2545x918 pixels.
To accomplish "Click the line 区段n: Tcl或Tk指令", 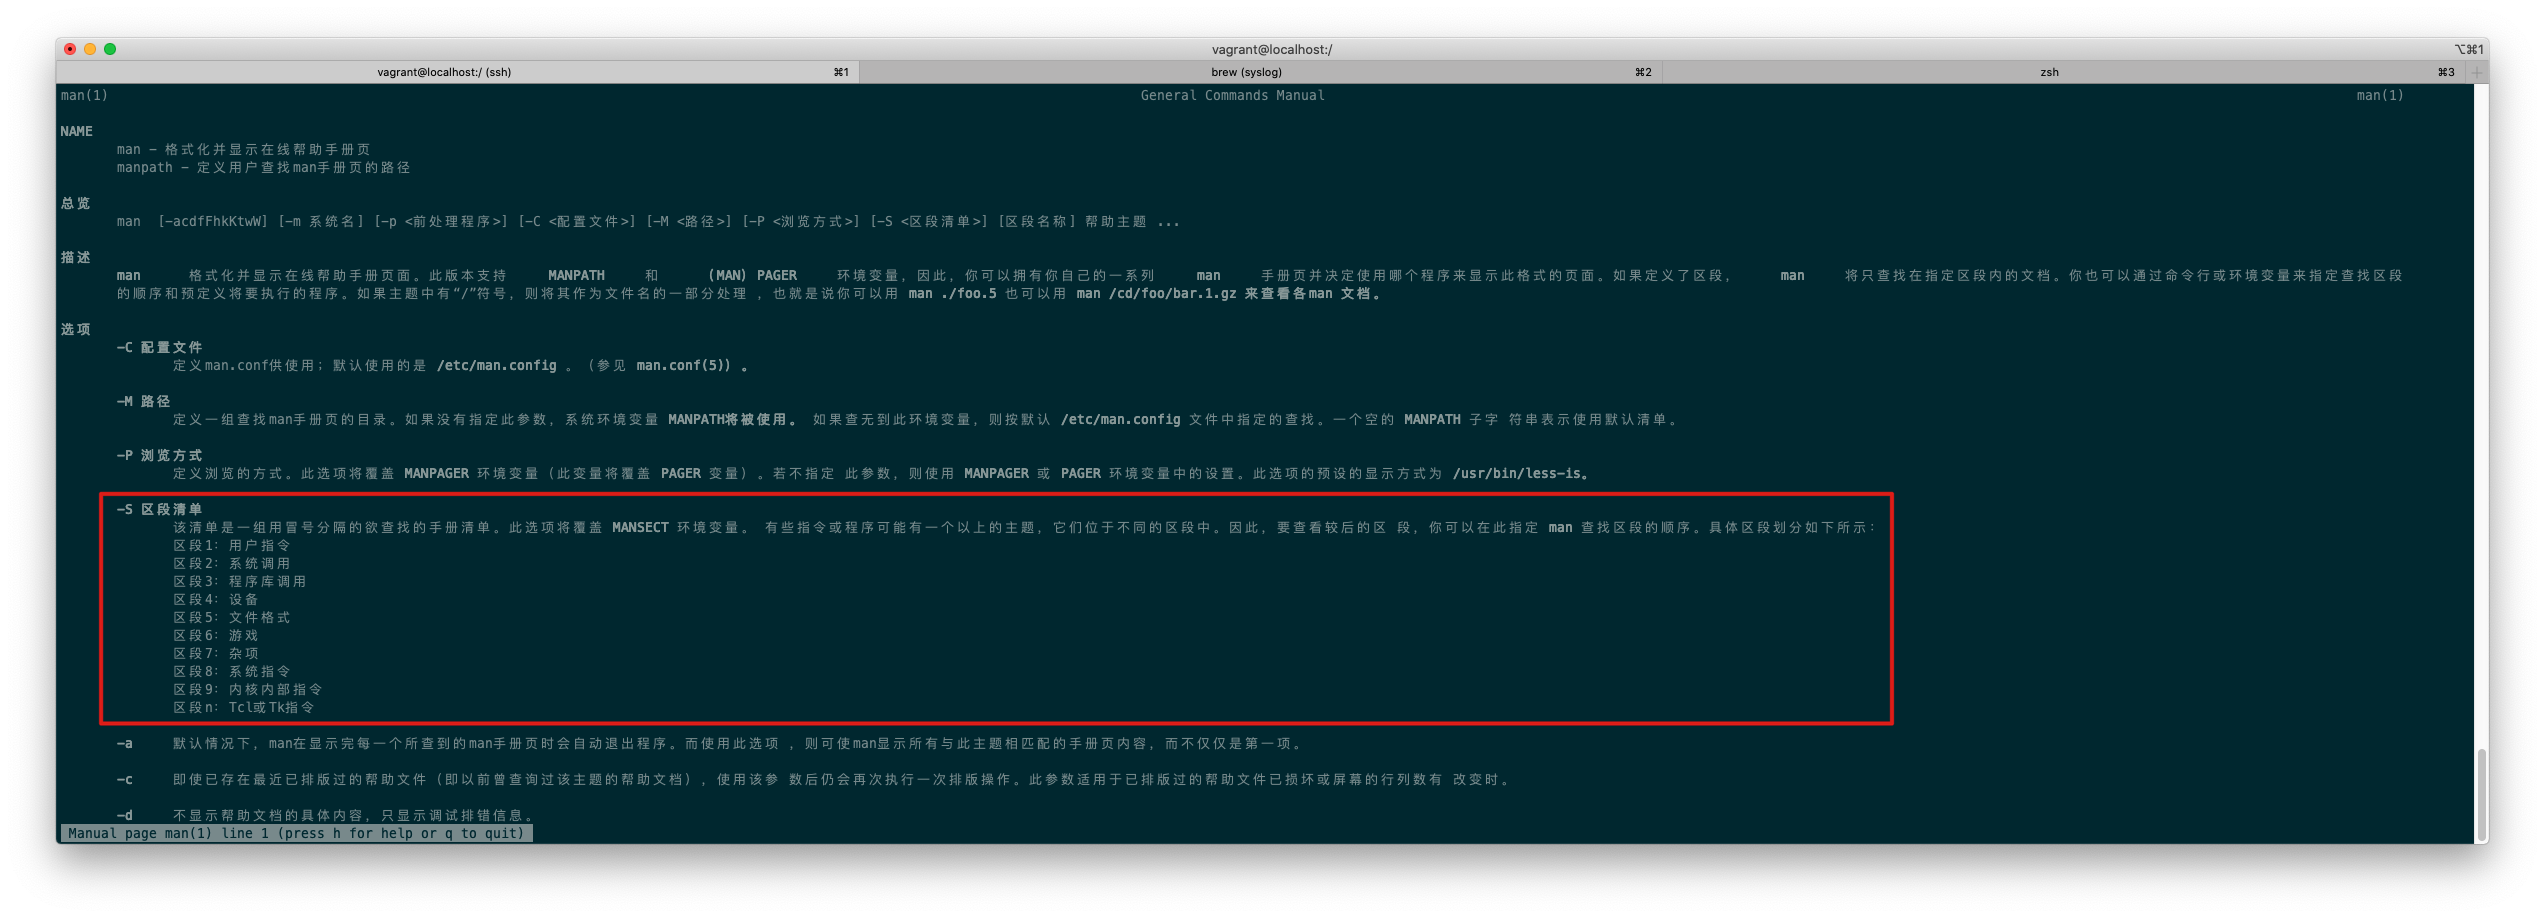I will tap(244, 707).
